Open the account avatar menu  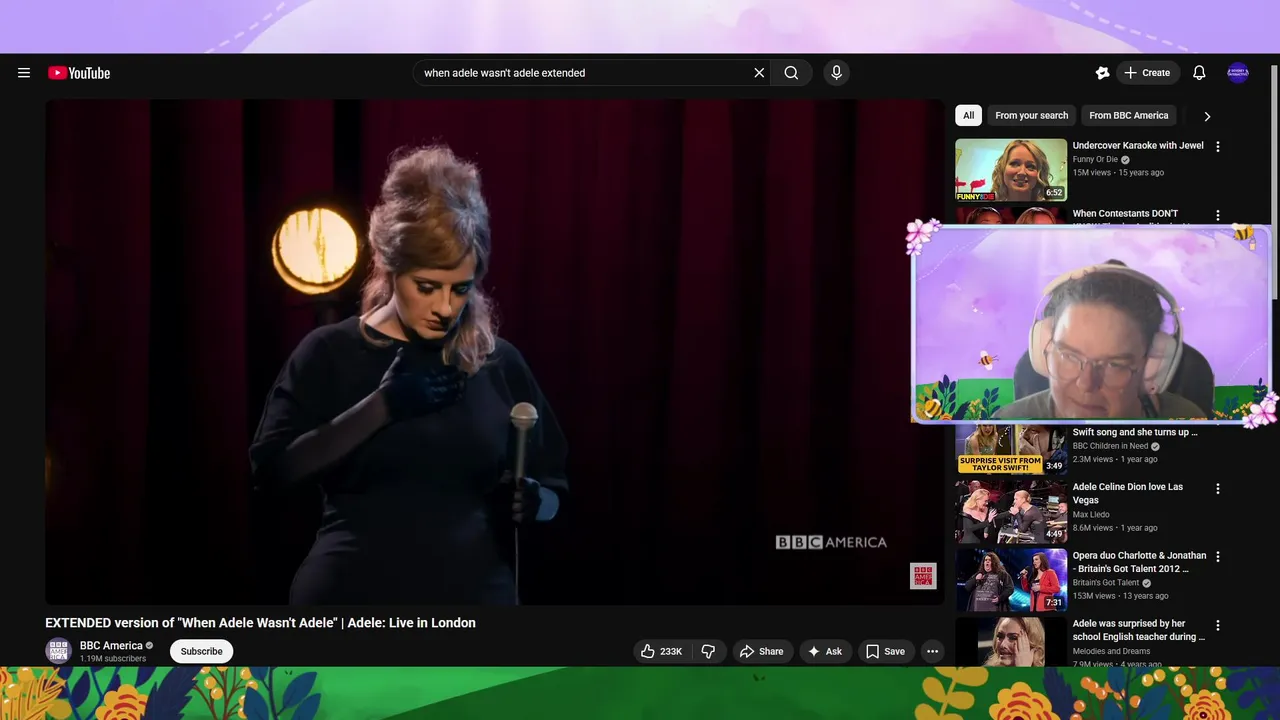1238,73
